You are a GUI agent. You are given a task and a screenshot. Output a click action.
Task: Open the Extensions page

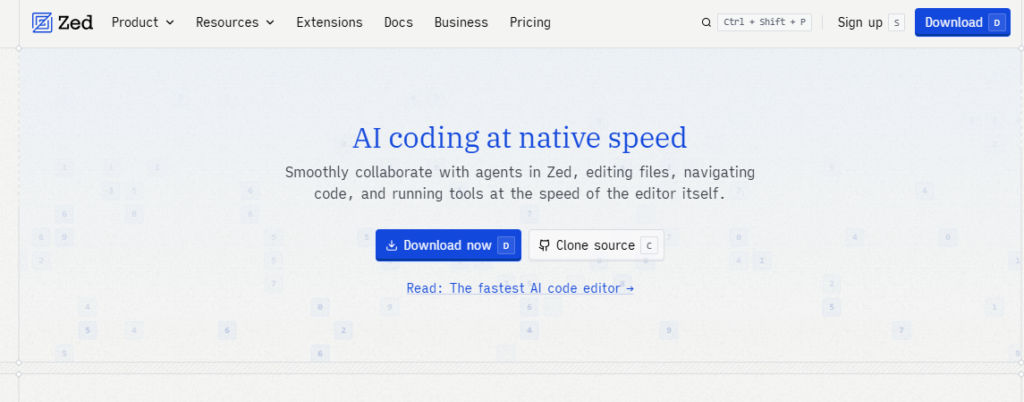329,22
